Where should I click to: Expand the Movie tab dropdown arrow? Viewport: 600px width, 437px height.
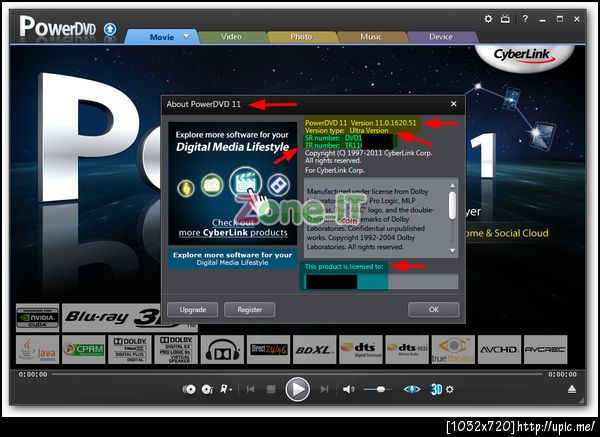click(186, 36)
